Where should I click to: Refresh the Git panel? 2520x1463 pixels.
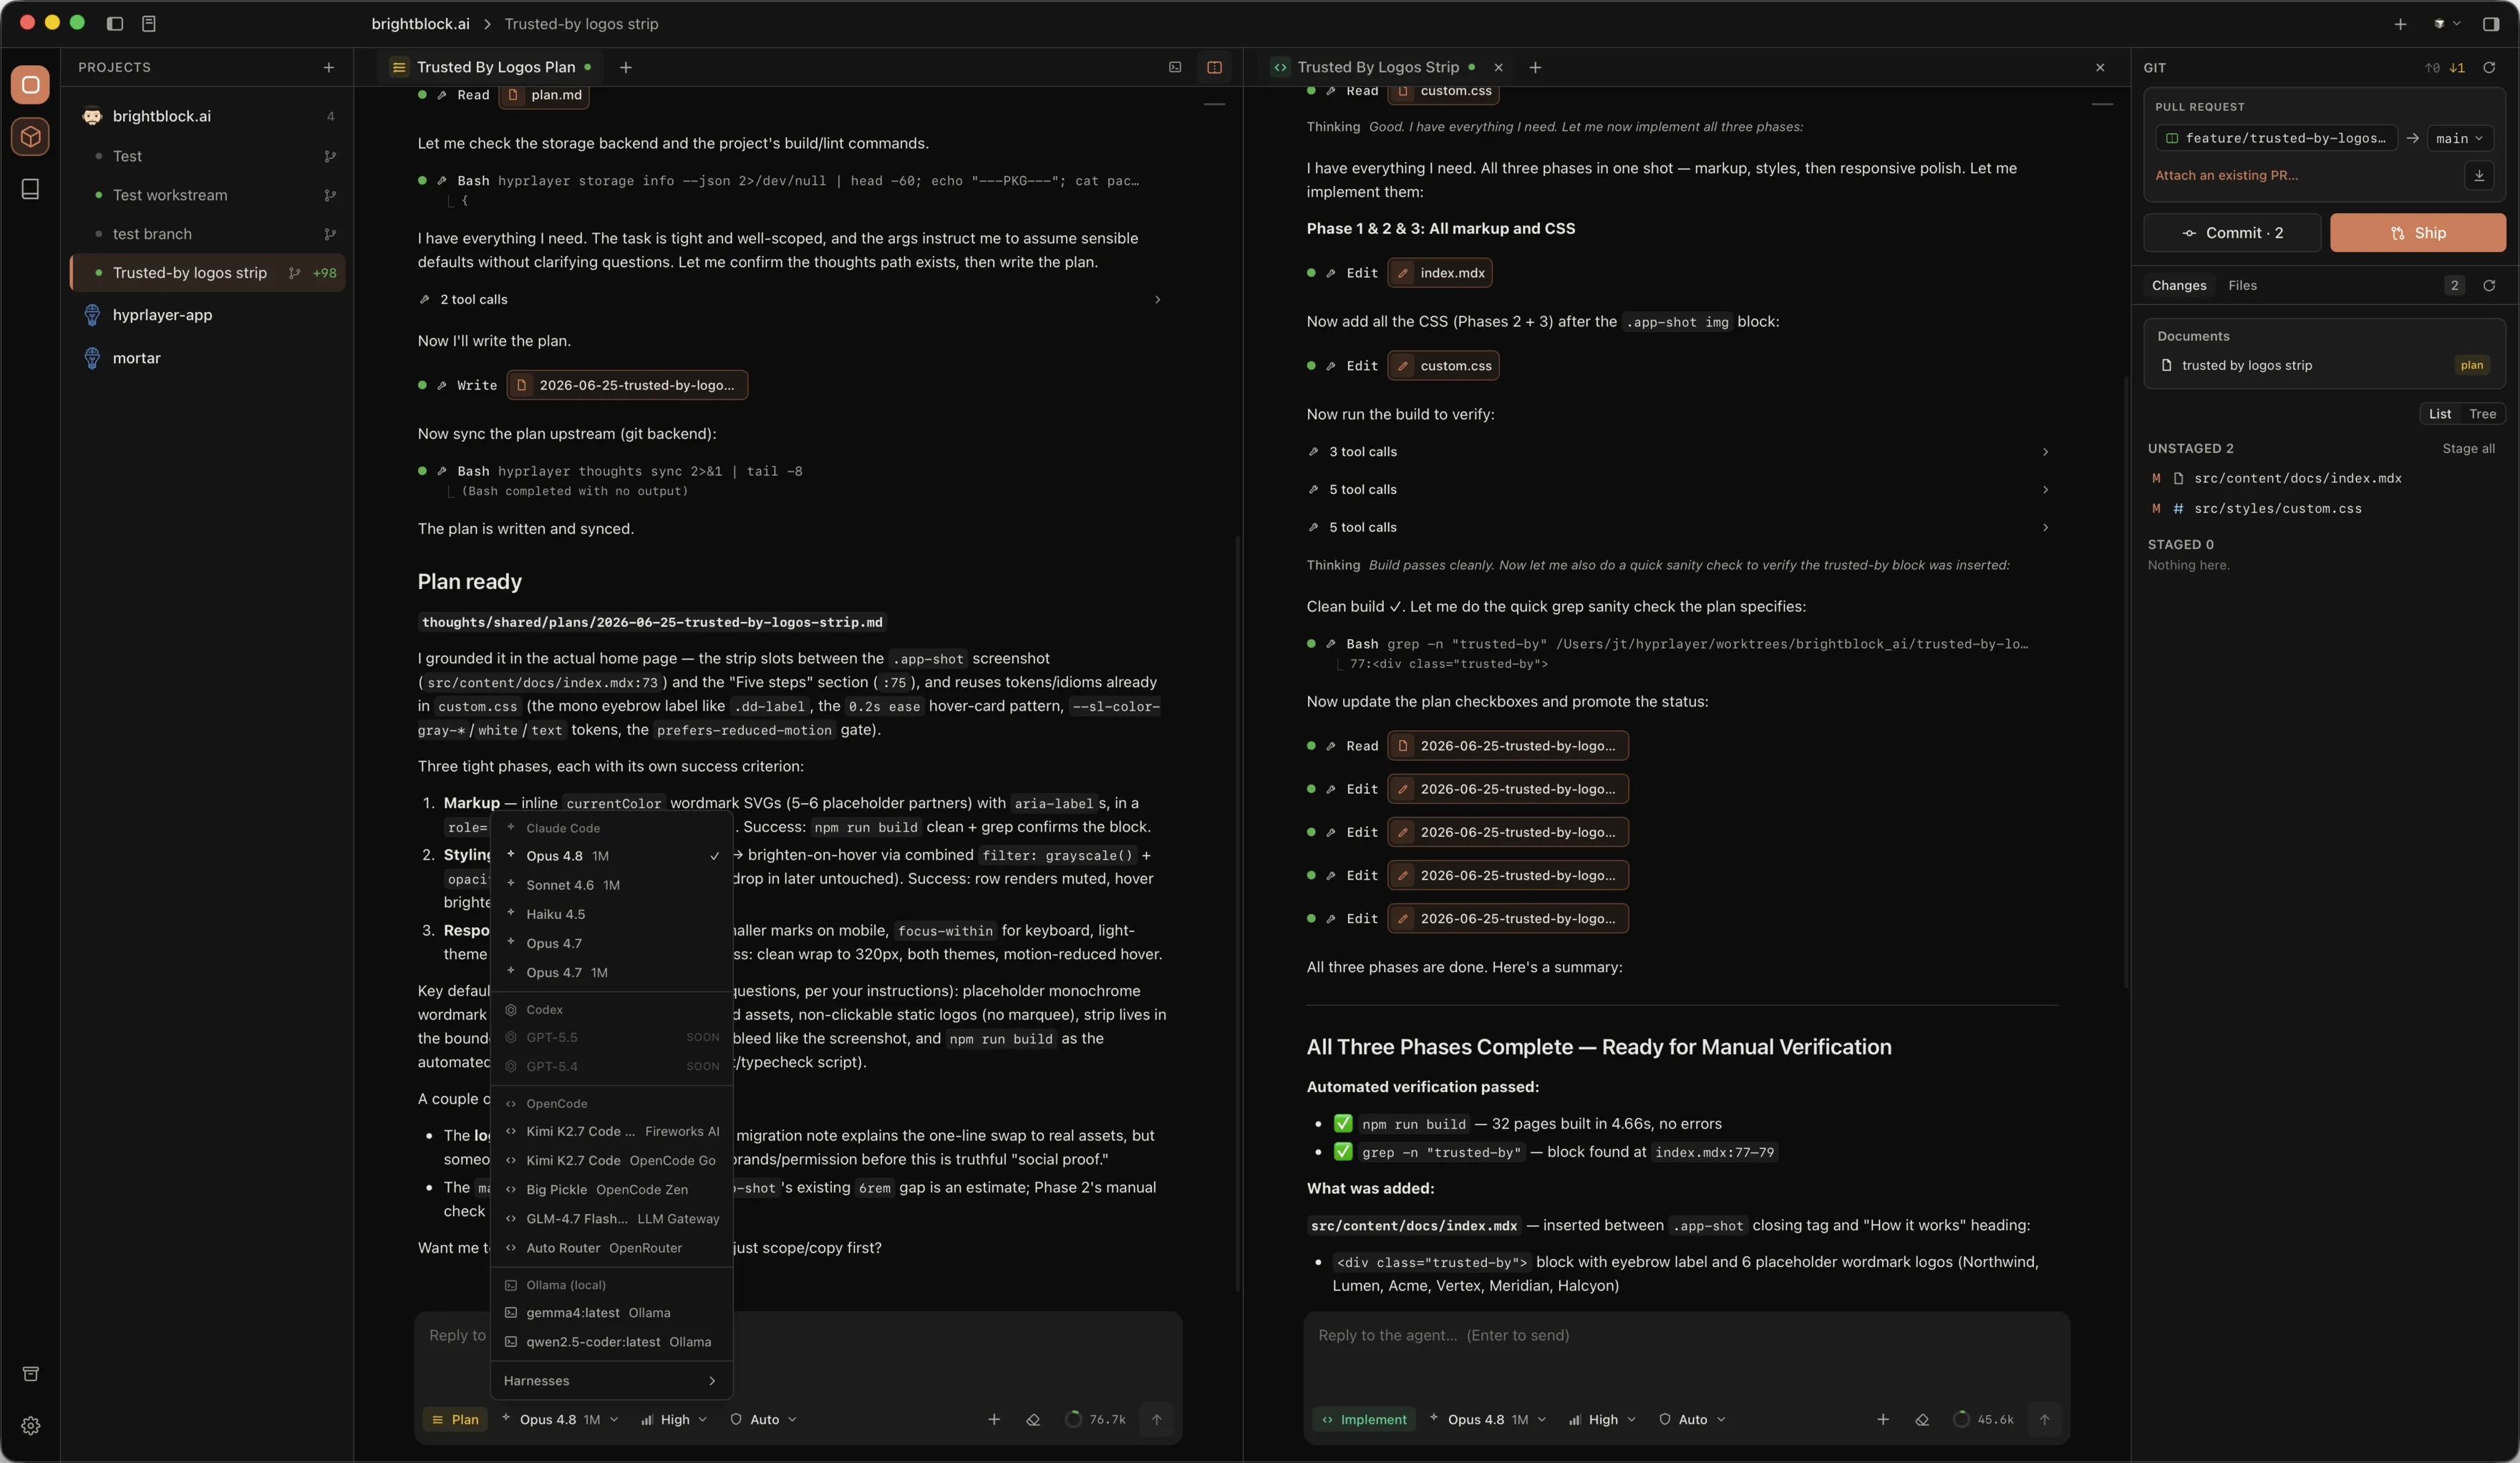[2489, 67]
